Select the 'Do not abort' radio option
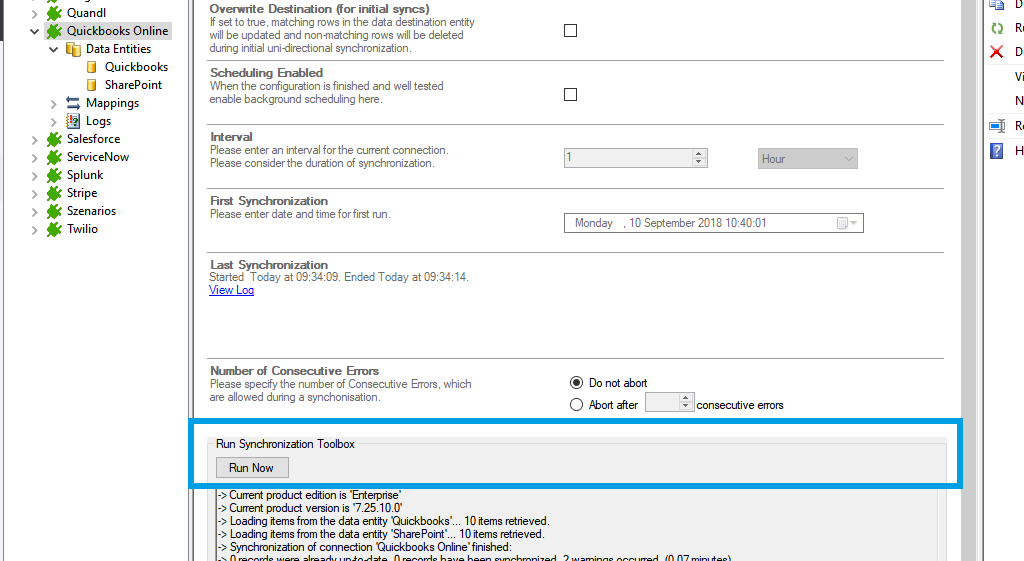Image resolution: width=1024 pixels, height=561 pixels. pos(576,383)
